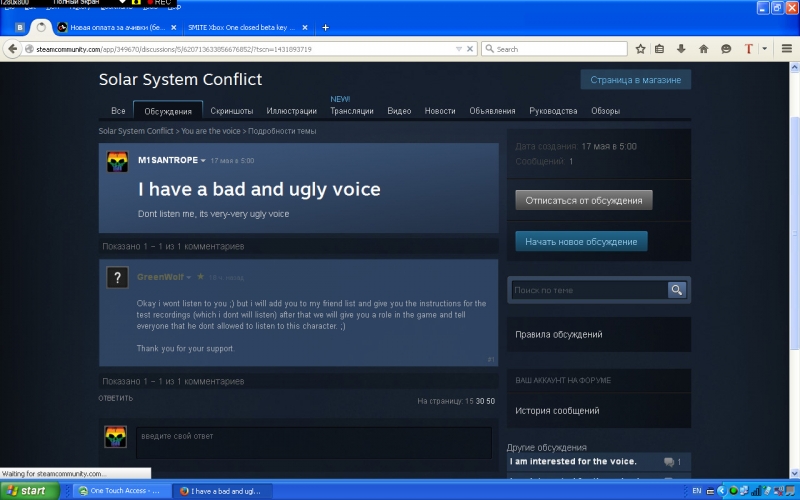Open 'You are the voice' breadcrumb link
The image size is (800, 500).
tap(211, 131)
